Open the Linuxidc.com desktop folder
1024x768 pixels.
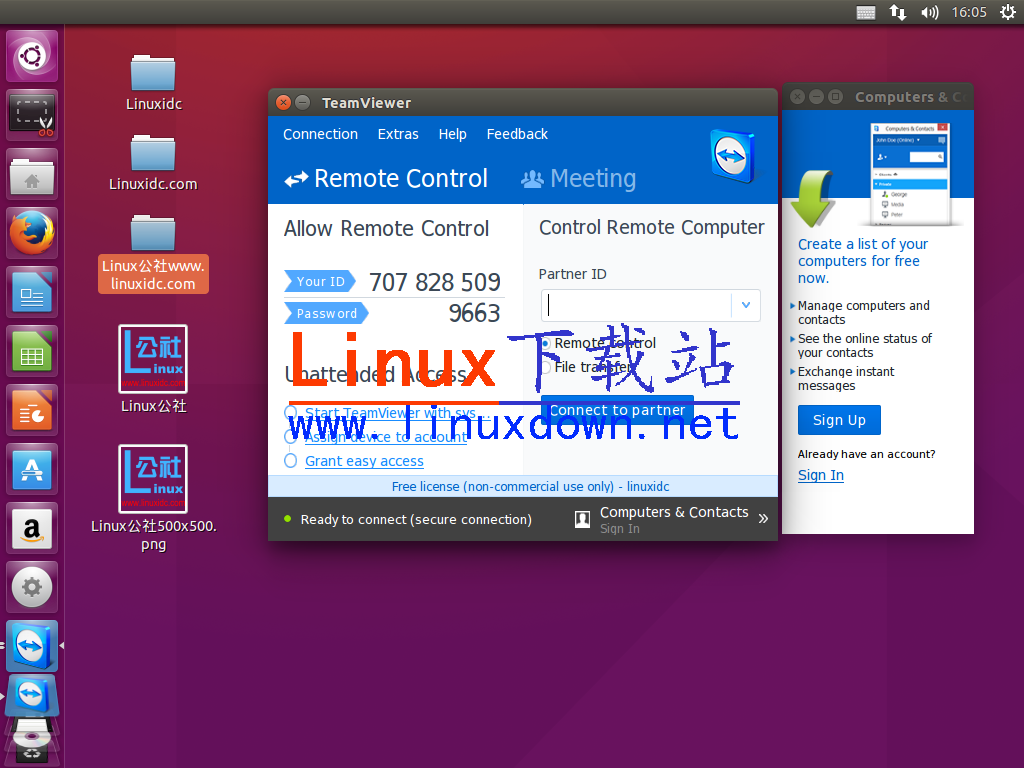click(x=153, y=163)
